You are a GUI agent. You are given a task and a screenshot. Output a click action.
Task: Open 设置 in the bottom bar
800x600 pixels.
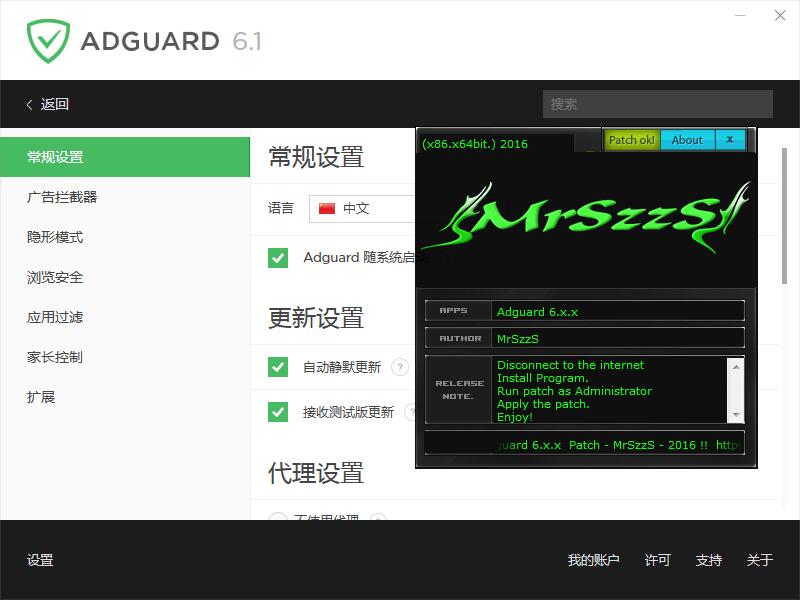point(40,560)
